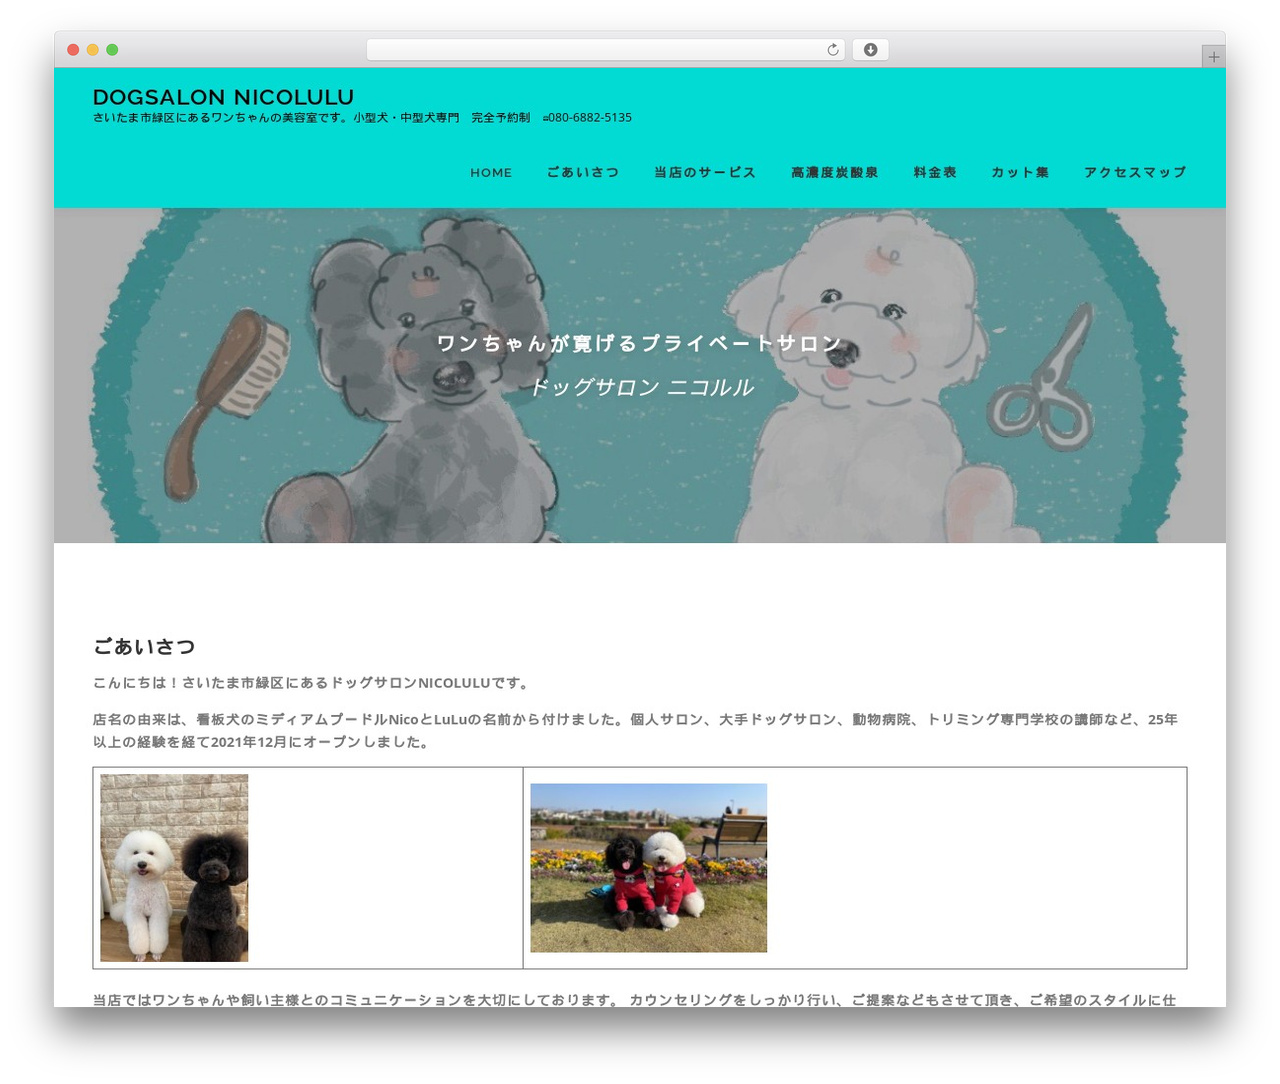Open the アクセスマップ menu item
This screenshot has width=1280, height=1084.
coord(1135,173)
